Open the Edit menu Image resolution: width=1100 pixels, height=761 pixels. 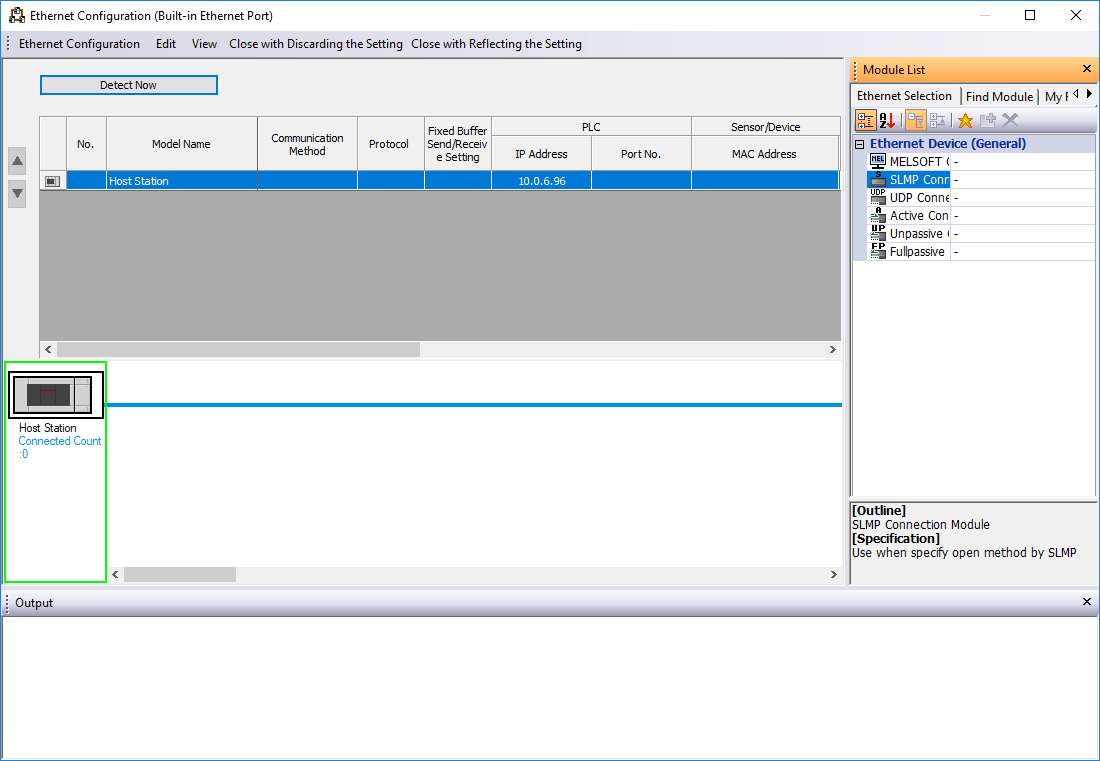166,44
